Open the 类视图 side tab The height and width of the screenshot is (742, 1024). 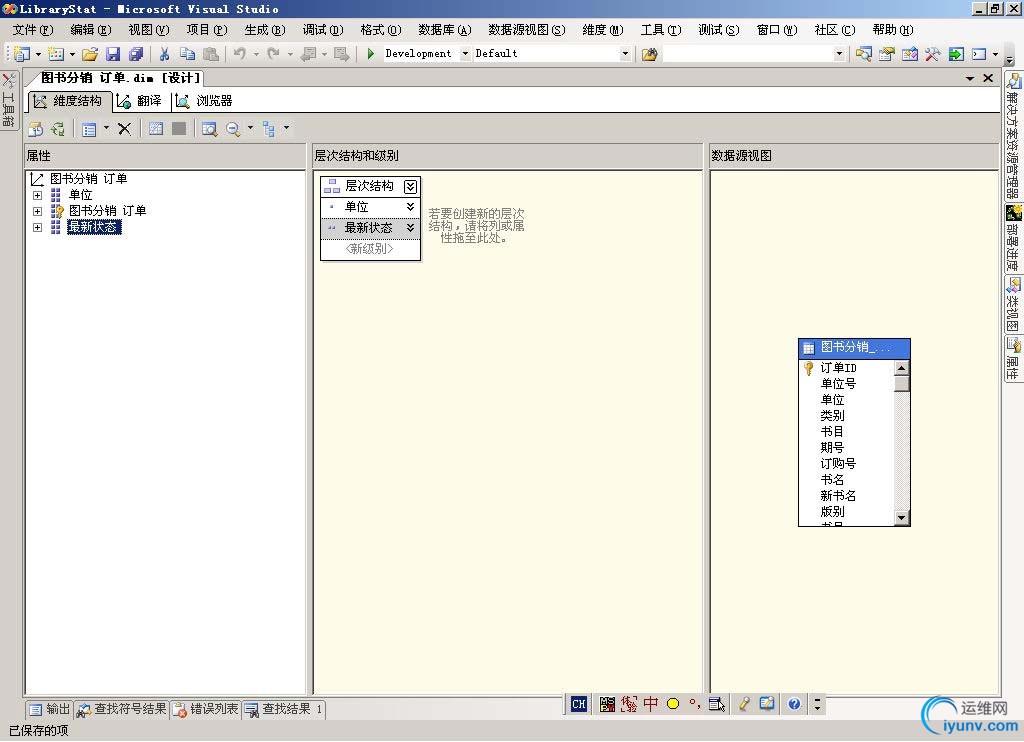click(1013, 304)
